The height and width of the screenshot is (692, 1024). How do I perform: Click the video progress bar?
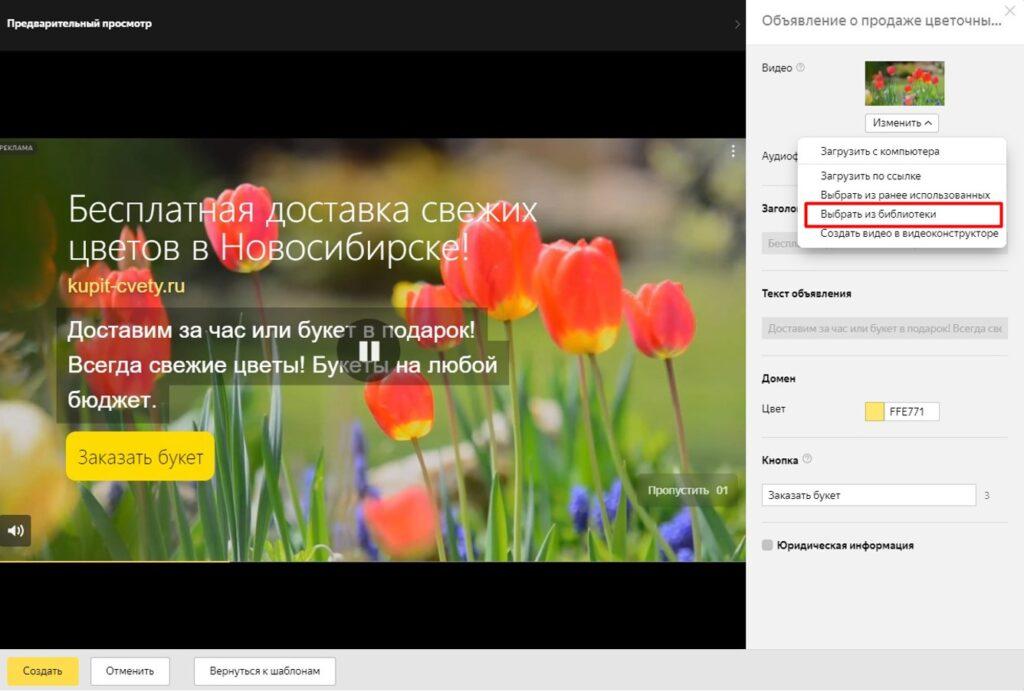click(372, 561)
